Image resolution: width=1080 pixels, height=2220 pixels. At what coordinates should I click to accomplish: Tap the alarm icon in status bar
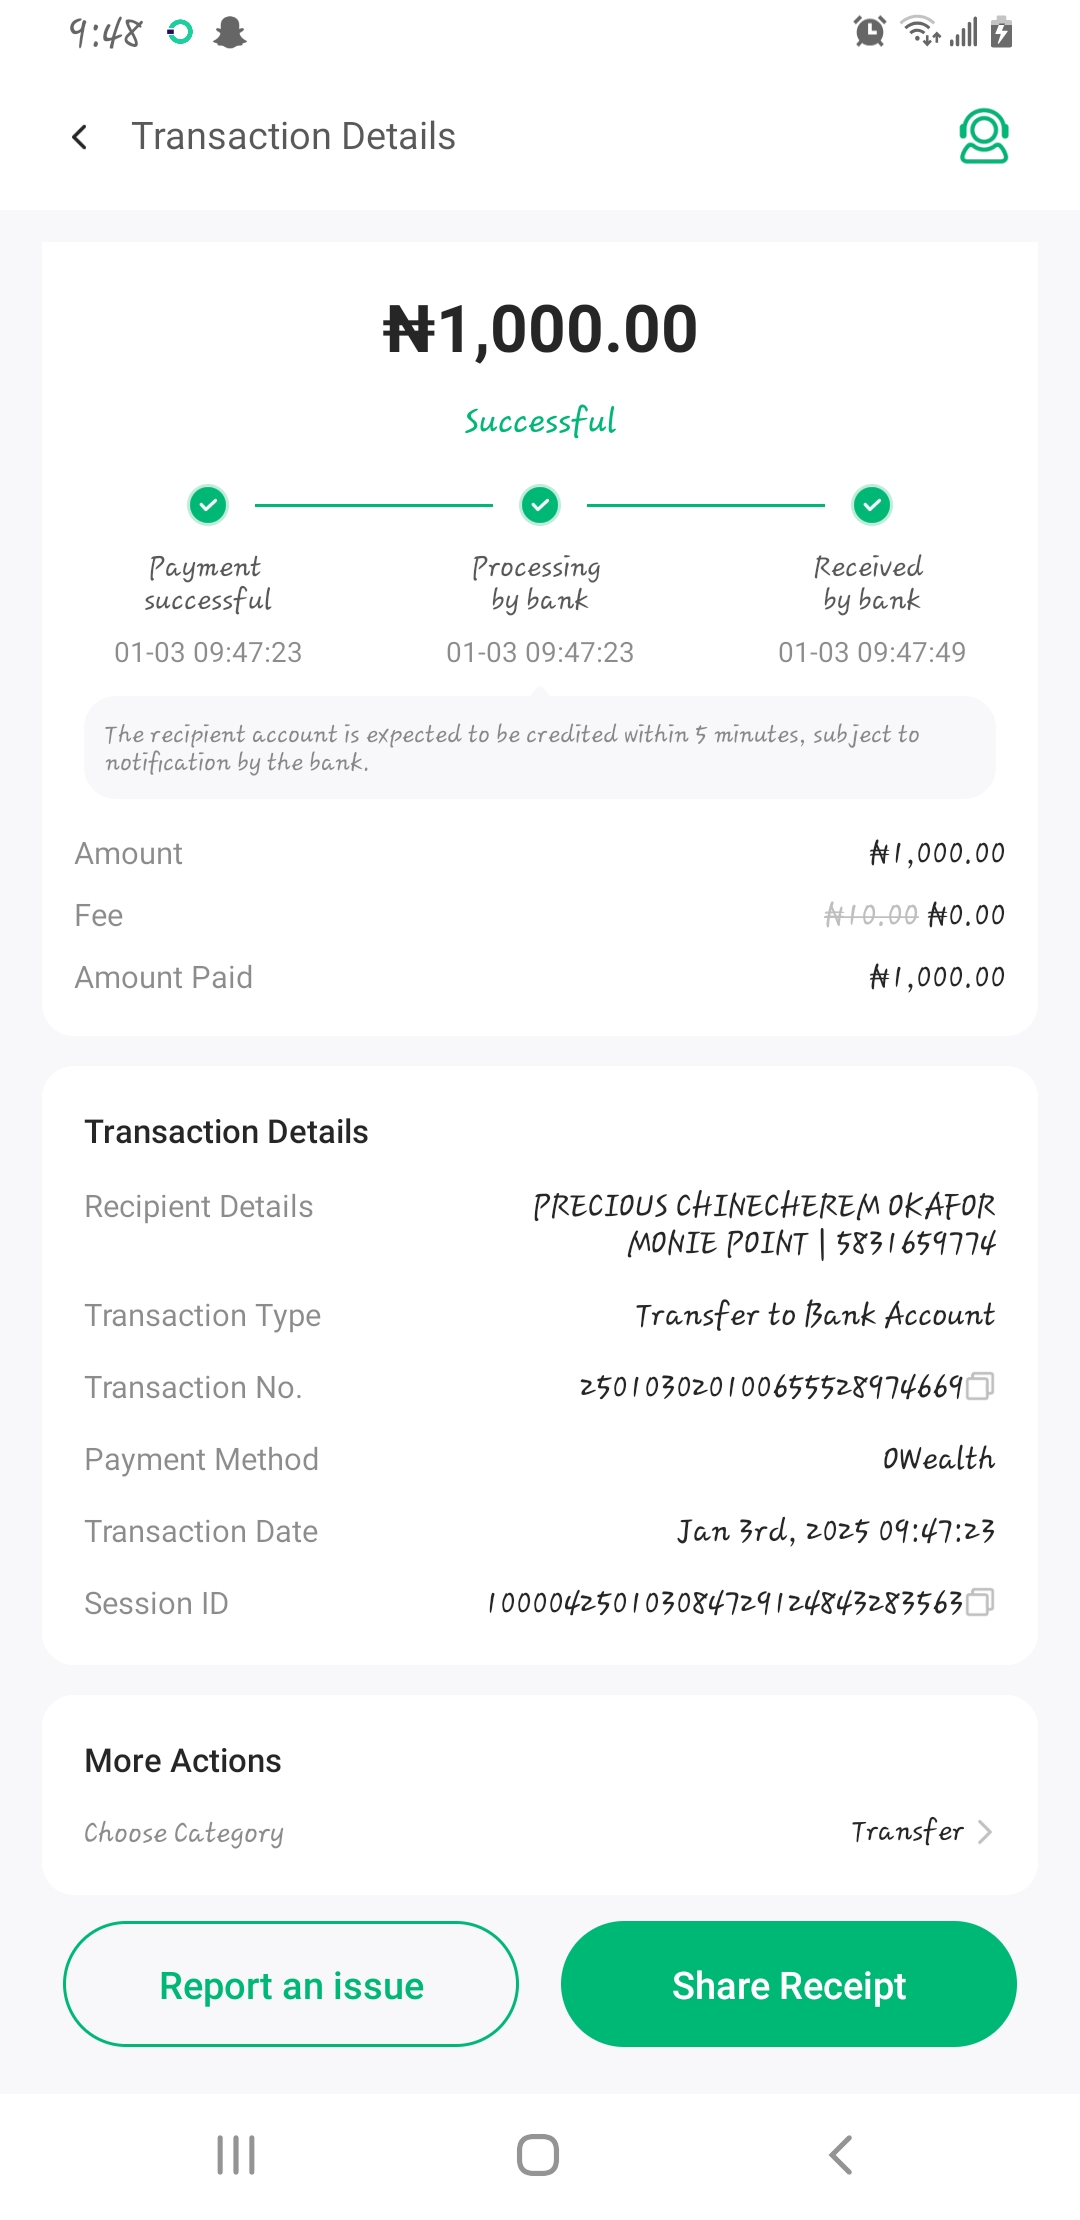[x=869, y=32]
